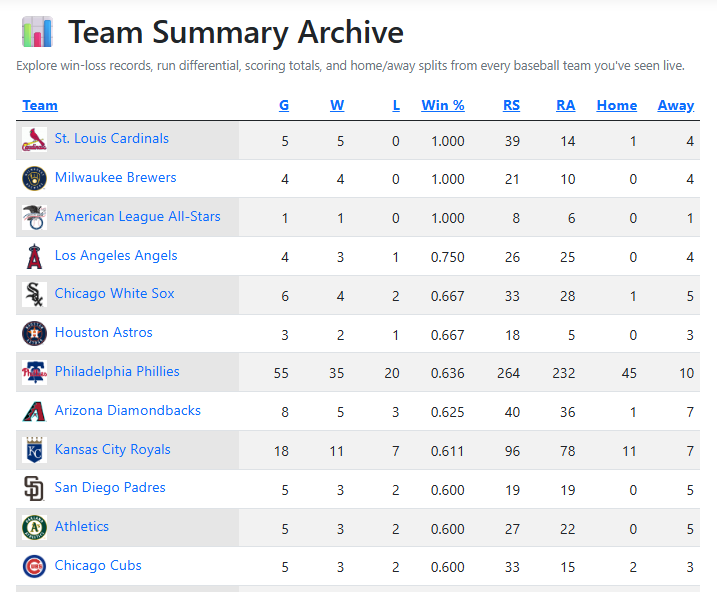The height and width of the screenshot is (592, 717).
Task: Open Los Angeles Angels team link
Action: click(x=116, y=255)
